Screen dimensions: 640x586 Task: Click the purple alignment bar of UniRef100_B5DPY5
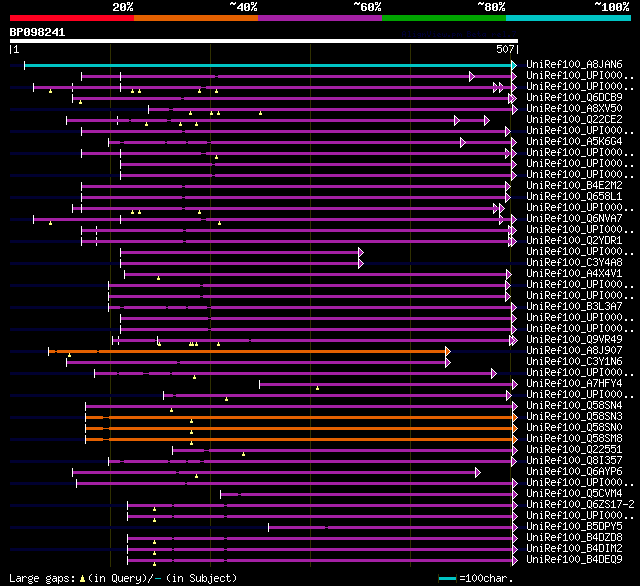[391, 528]
